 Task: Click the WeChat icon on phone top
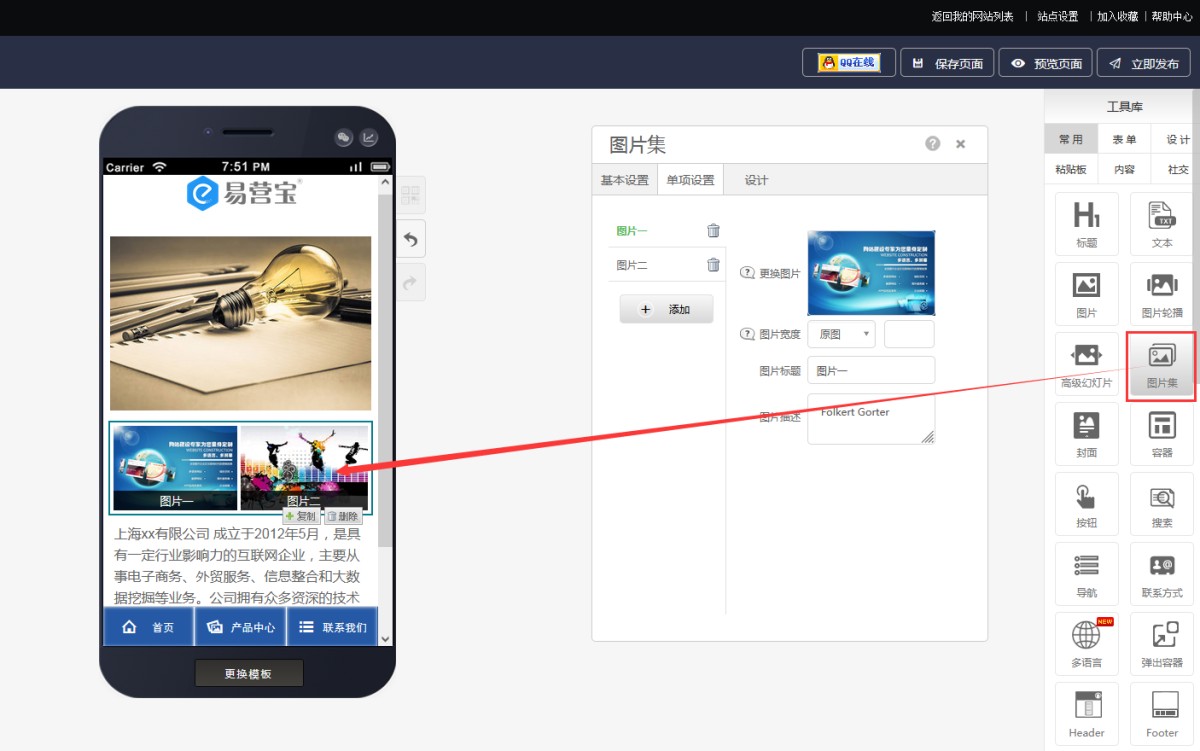coord(344,138)
